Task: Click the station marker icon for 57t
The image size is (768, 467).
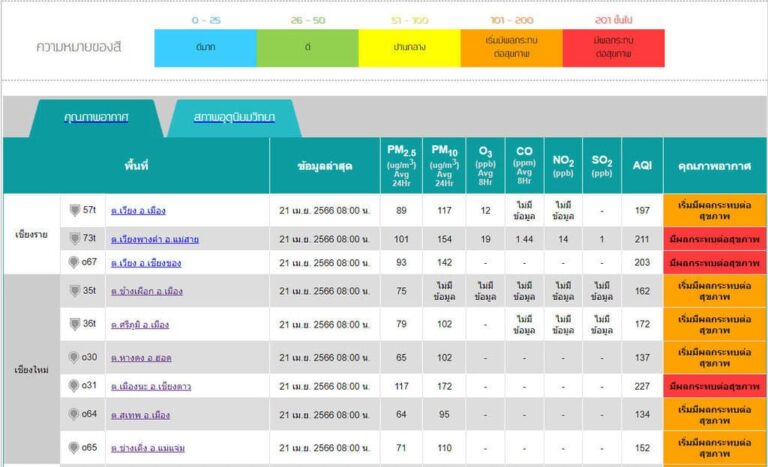Action: pos(74,210)
